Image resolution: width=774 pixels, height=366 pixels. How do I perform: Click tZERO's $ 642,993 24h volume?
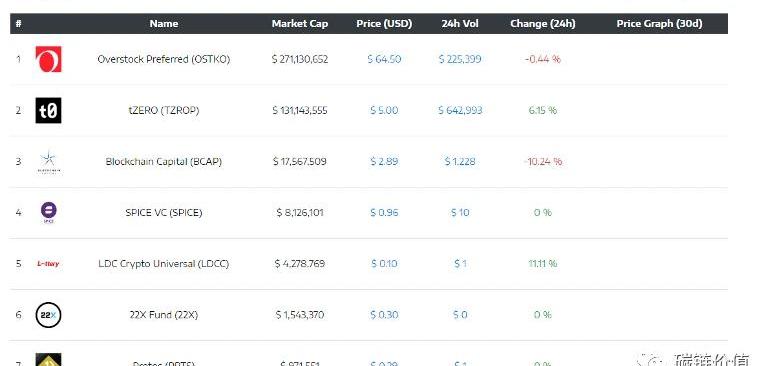click(460, 110)
